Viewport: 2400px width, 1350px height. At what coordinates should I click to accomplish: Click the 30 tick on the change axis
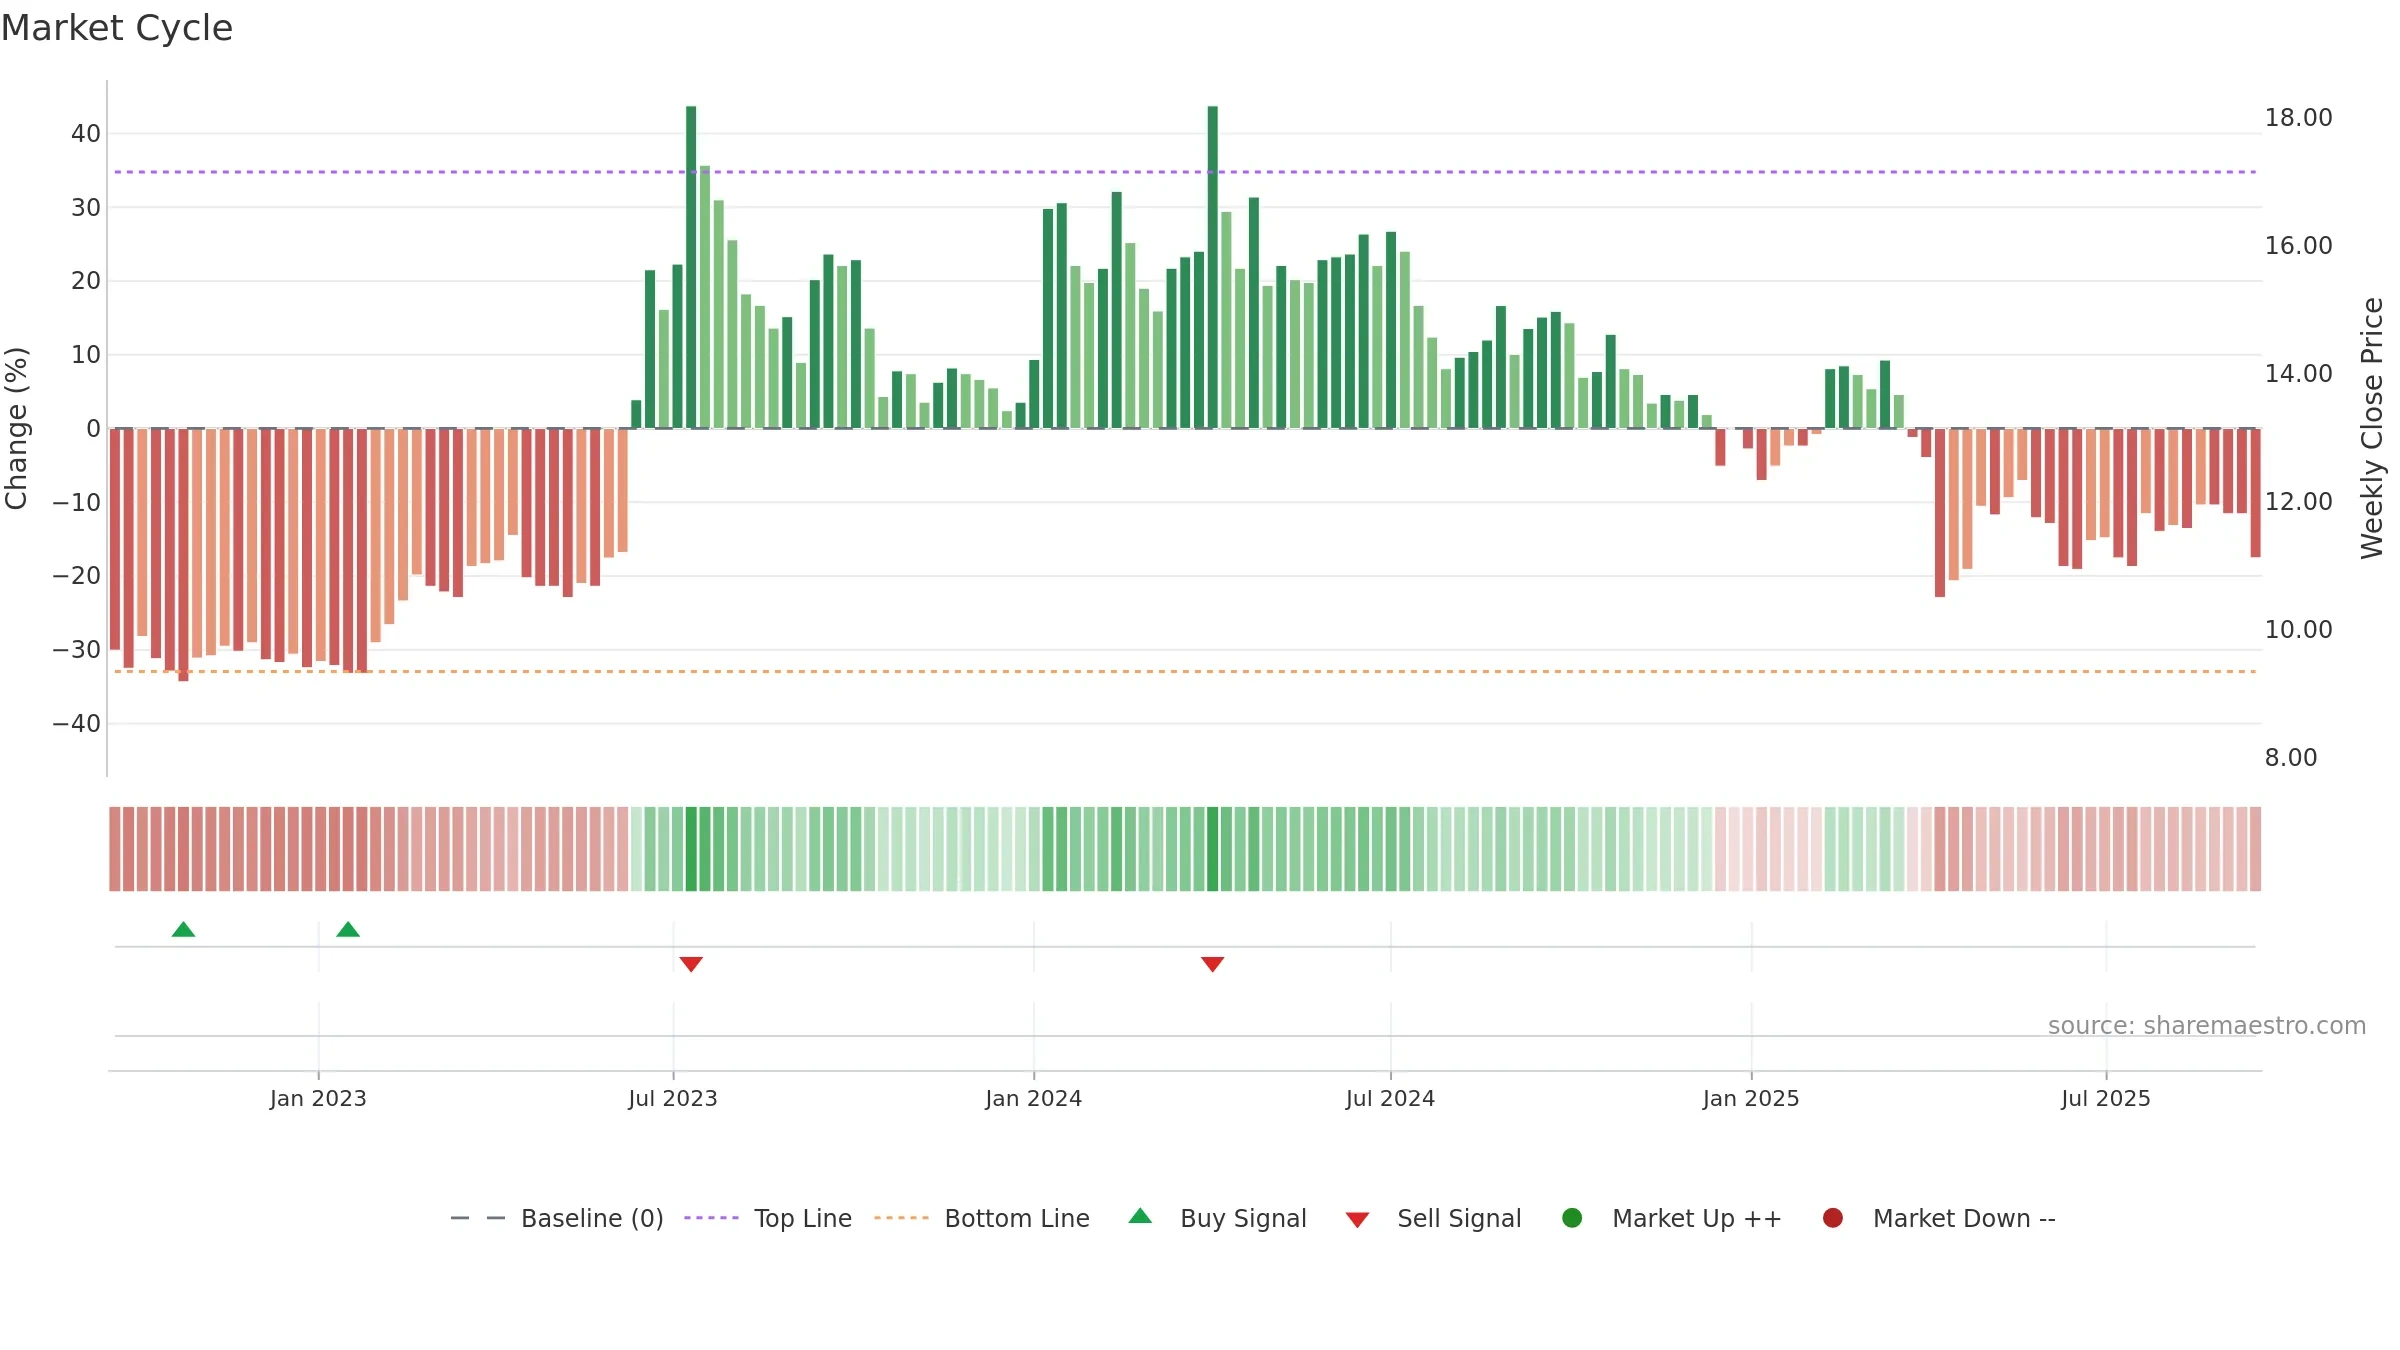[86, 207]
